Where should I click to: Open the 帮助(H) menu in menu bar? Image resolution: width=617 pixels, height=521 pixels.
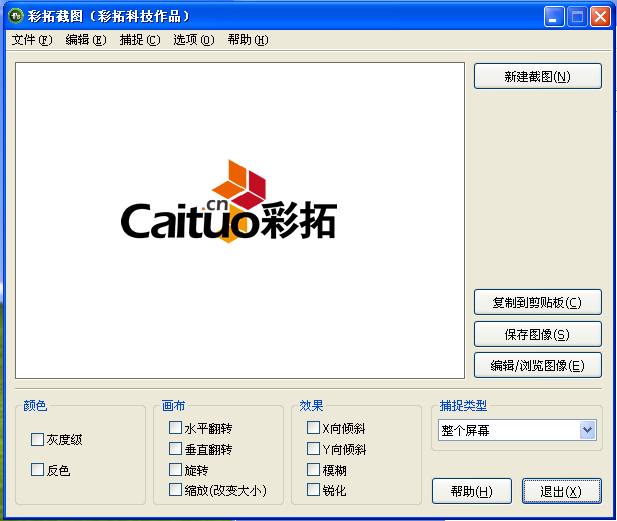point(248,40)
